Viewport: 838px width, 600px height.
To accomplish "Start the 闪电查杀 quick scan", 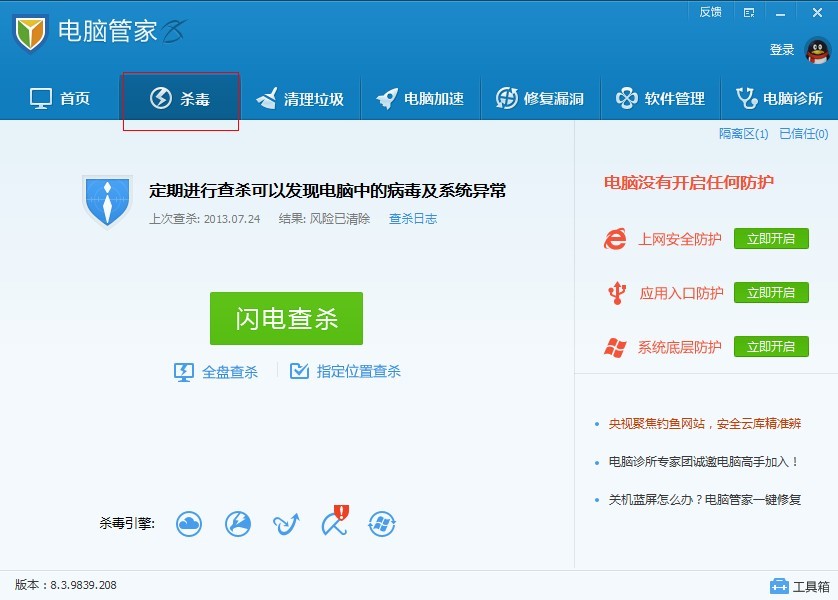I will click(286, 319).
